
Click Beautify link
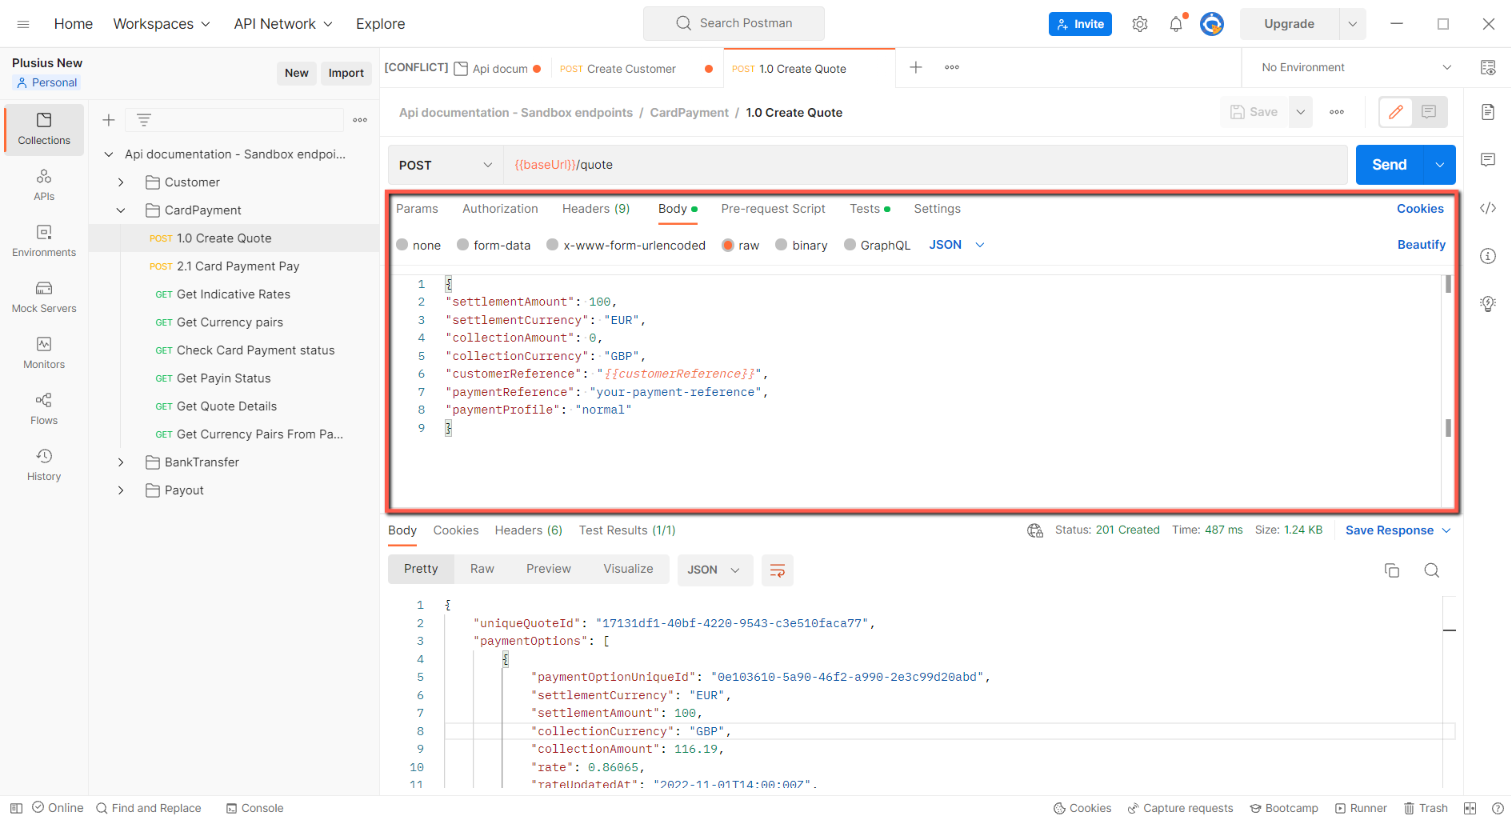pyautogui.click(x=1421, y=245)
